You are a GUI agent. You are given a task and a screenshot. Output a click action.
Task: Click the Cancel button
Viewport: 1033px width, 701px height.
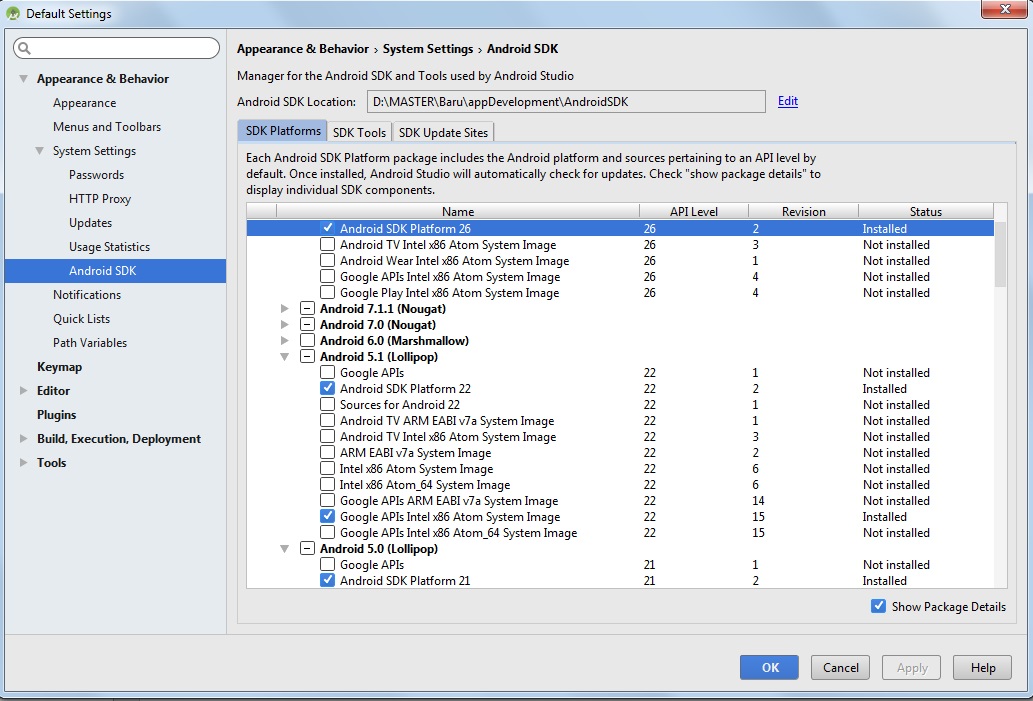tap(840, 668)
